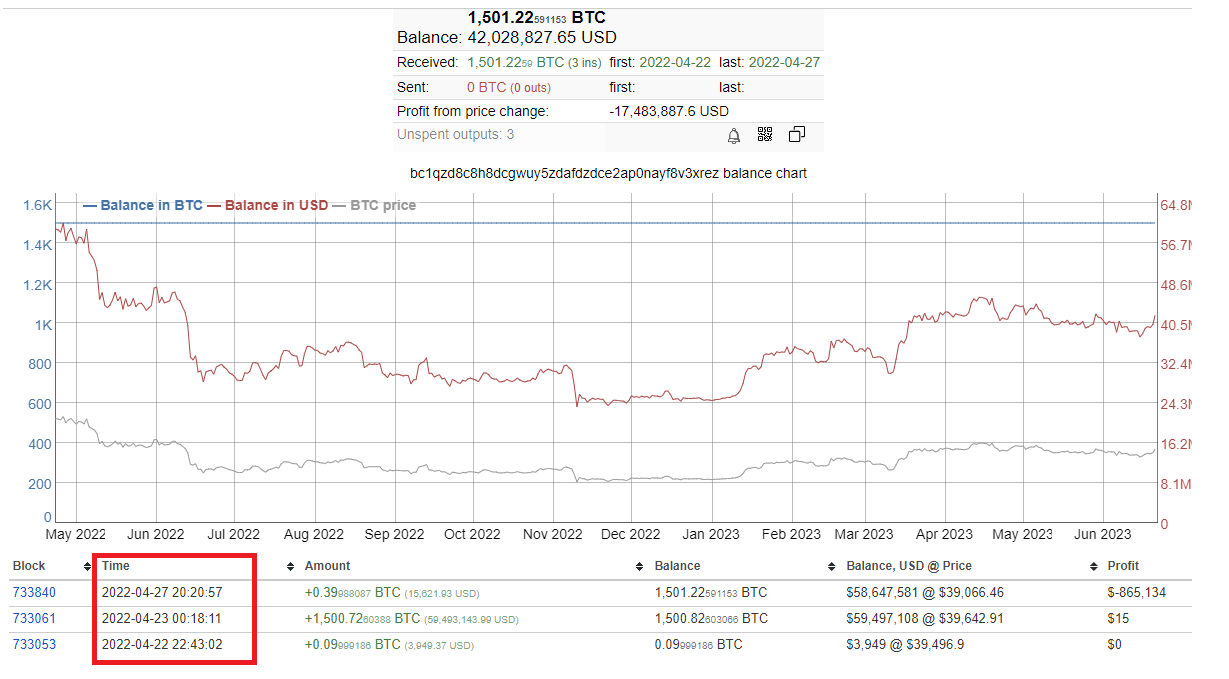Open block 733061 link
This screenshot has width=1229, height=679.
34,619
